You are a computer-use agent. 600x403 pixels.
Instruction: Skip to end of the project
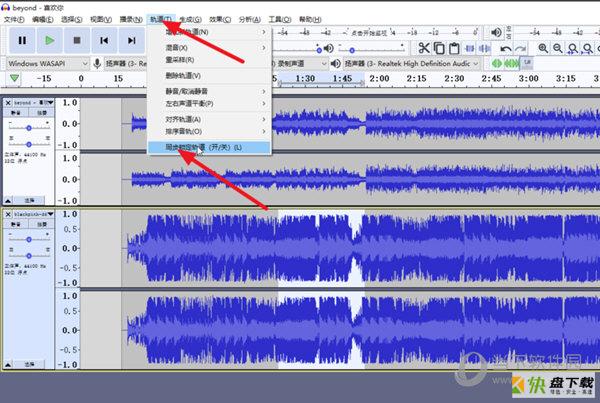tap(132, 40)
